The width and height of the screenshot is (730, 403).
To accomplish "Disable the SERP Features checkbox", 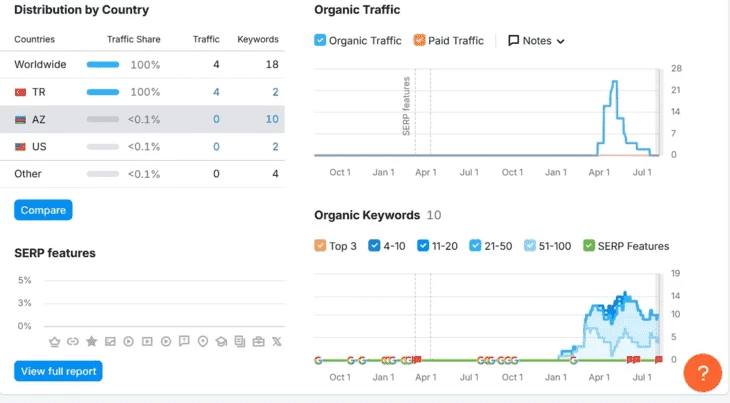I will 589,245.
